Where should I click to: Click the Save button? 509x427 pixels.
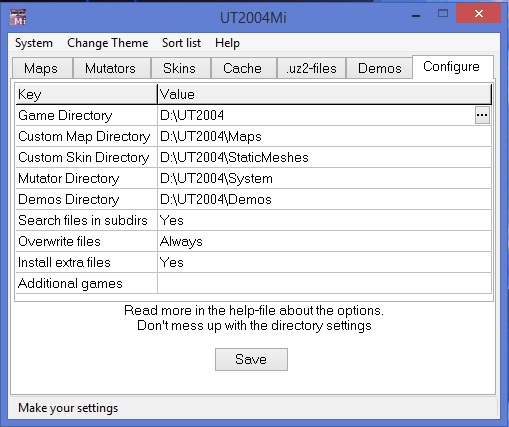[251, 359]
